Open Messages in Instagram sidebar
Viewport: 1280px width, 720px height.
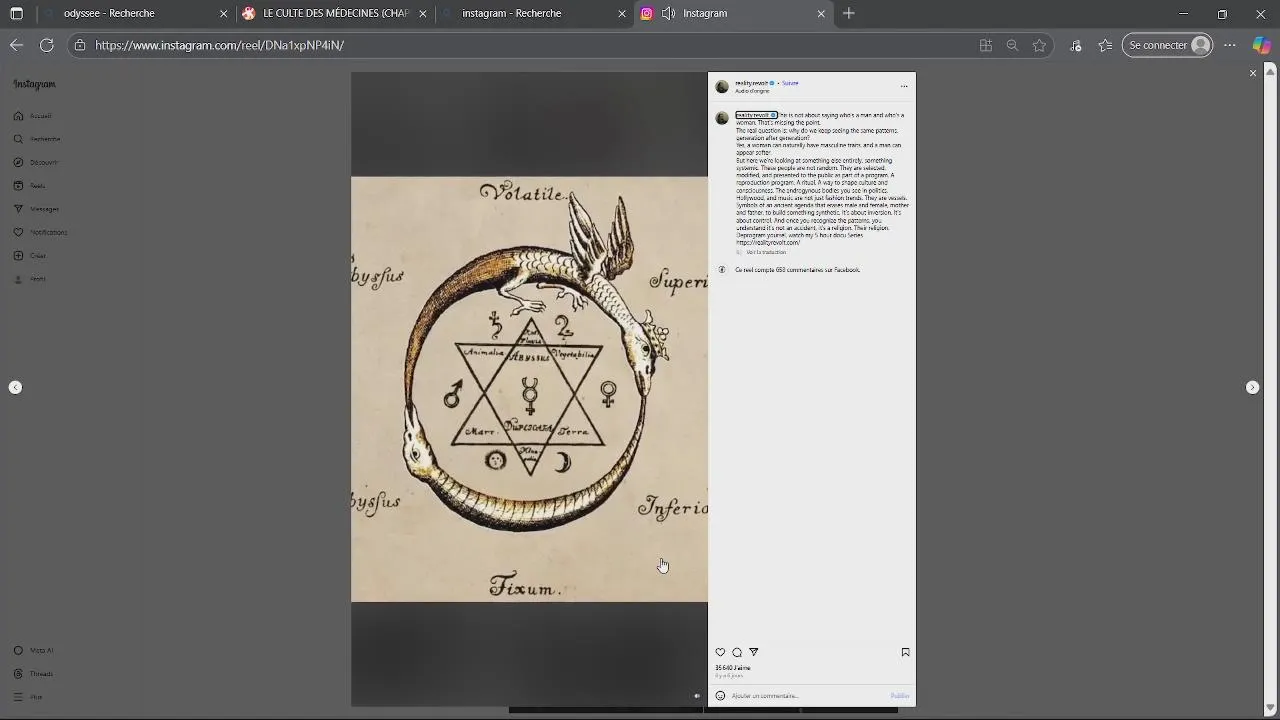point(36,209)
